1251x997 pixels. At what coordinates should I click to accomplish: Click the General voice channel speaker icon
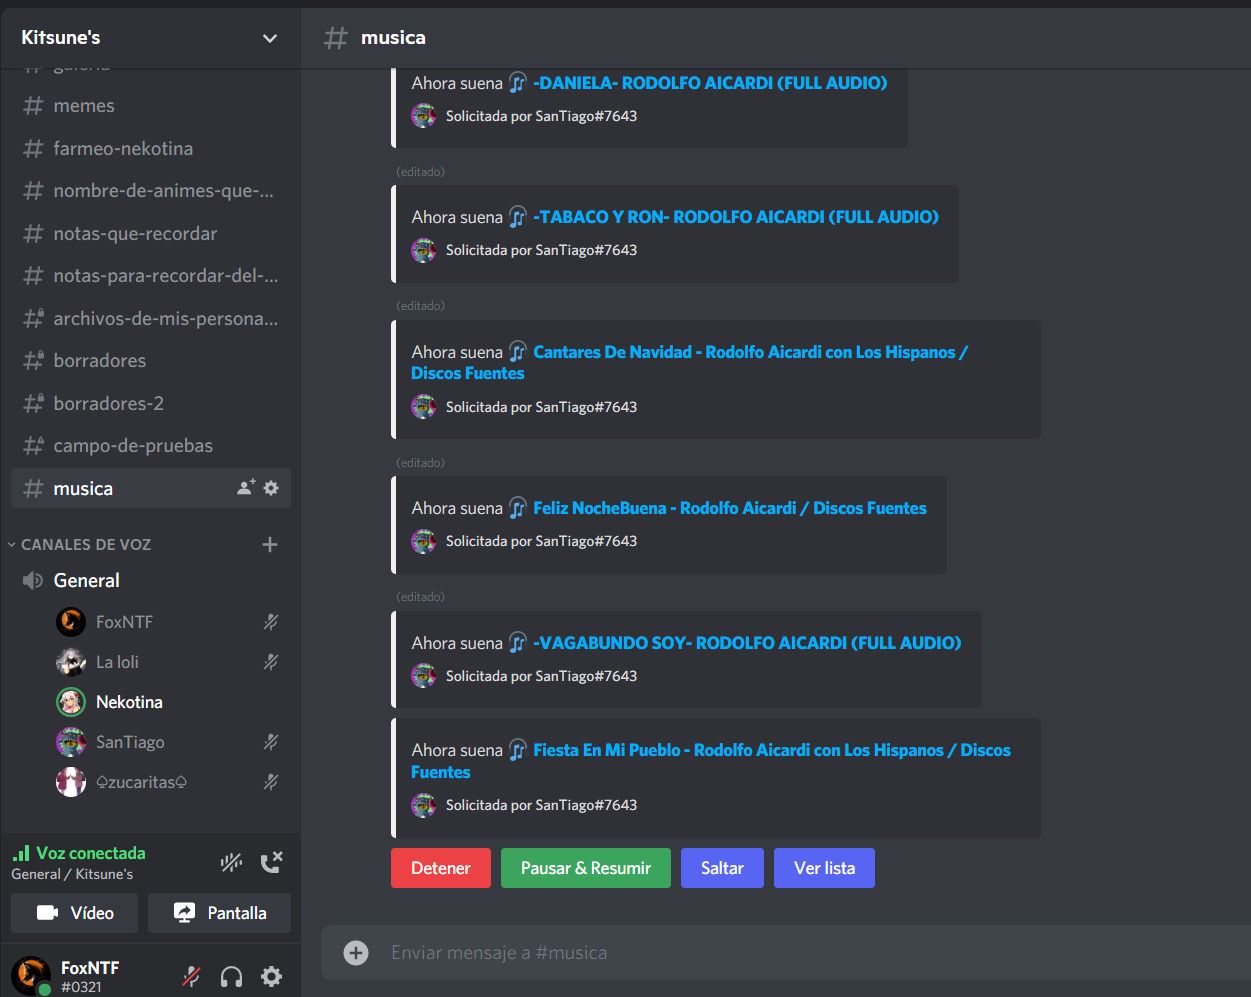click(33, 581)
